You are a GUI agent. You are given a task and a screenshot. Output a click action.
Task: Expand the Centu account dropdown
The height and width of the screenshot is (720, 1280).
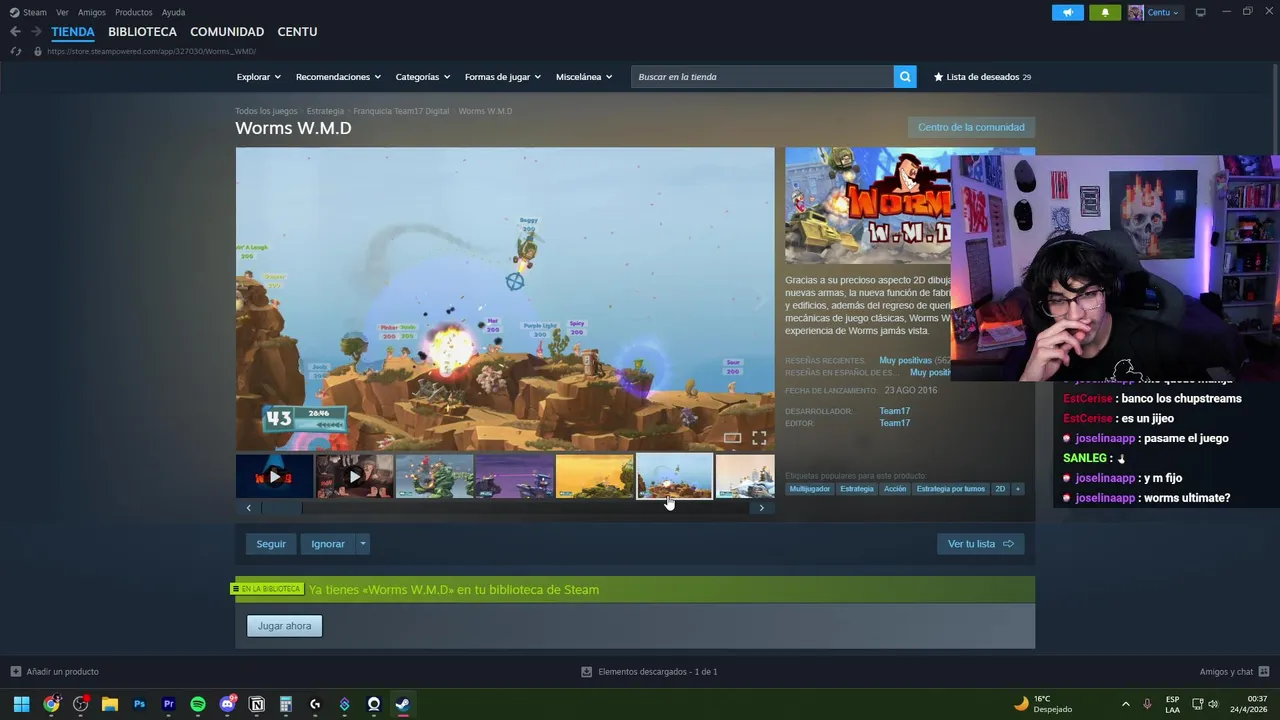(x=1163, y=12)
